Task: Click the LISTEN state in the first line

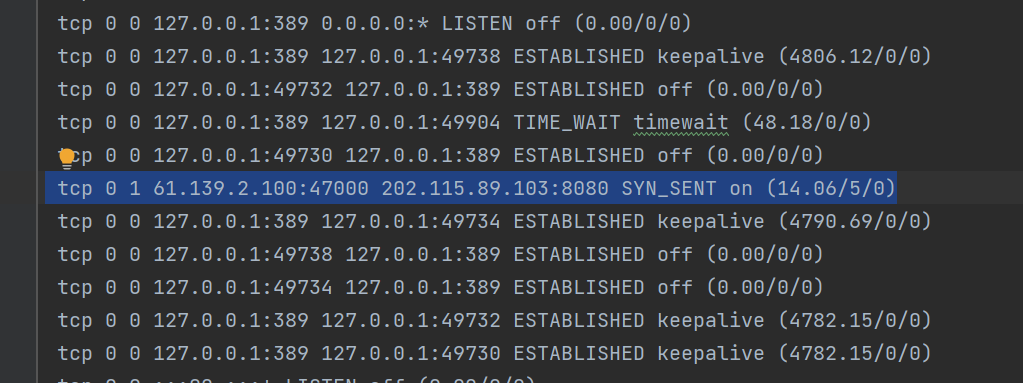Action: tap(477, 23)
